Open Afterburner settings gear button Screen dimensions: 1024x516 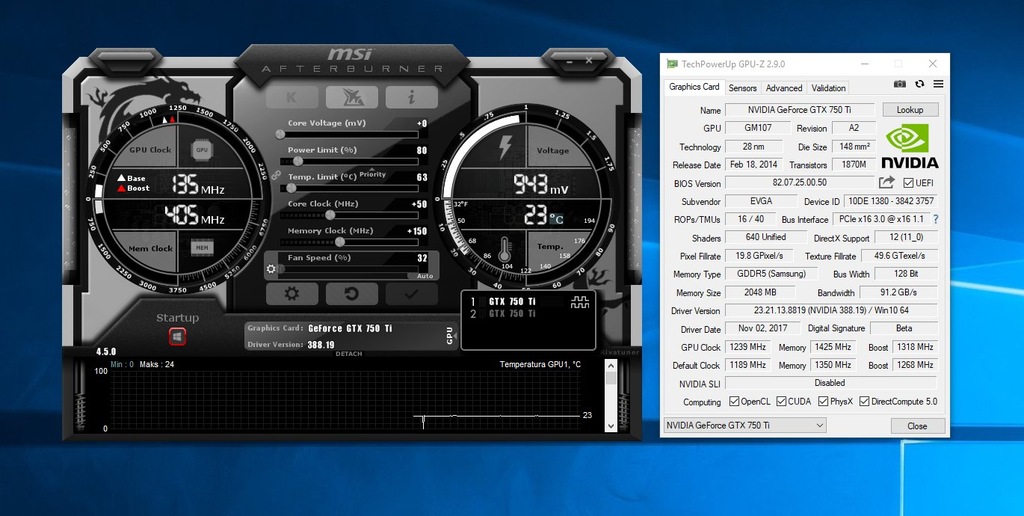coord(292,294)
